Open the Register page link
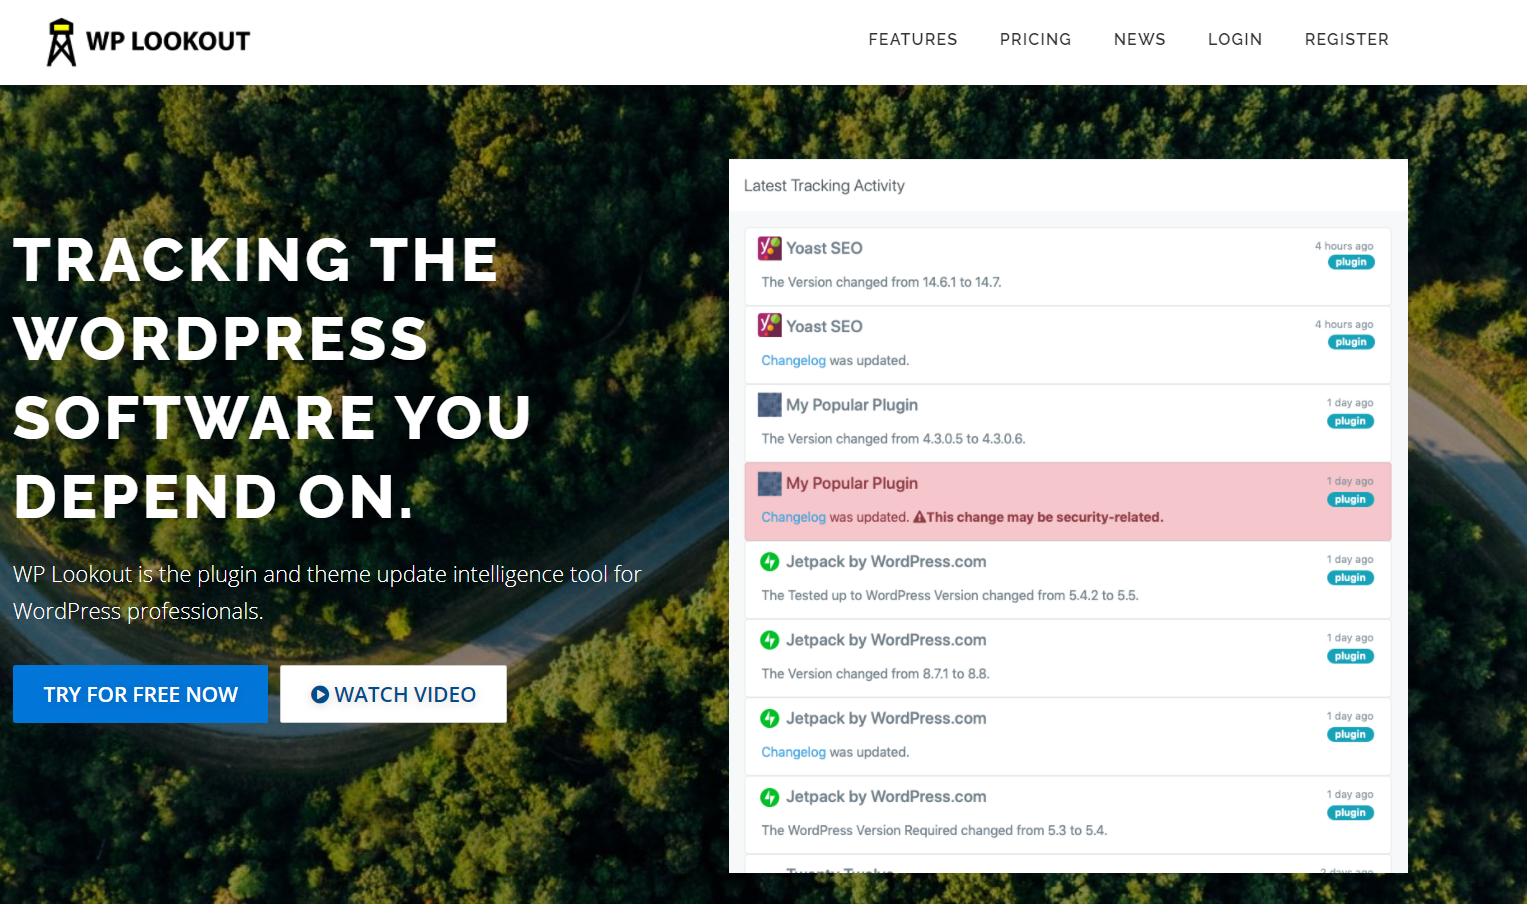The width and height of the screenshot is (1527, 904). point(1347,39)
